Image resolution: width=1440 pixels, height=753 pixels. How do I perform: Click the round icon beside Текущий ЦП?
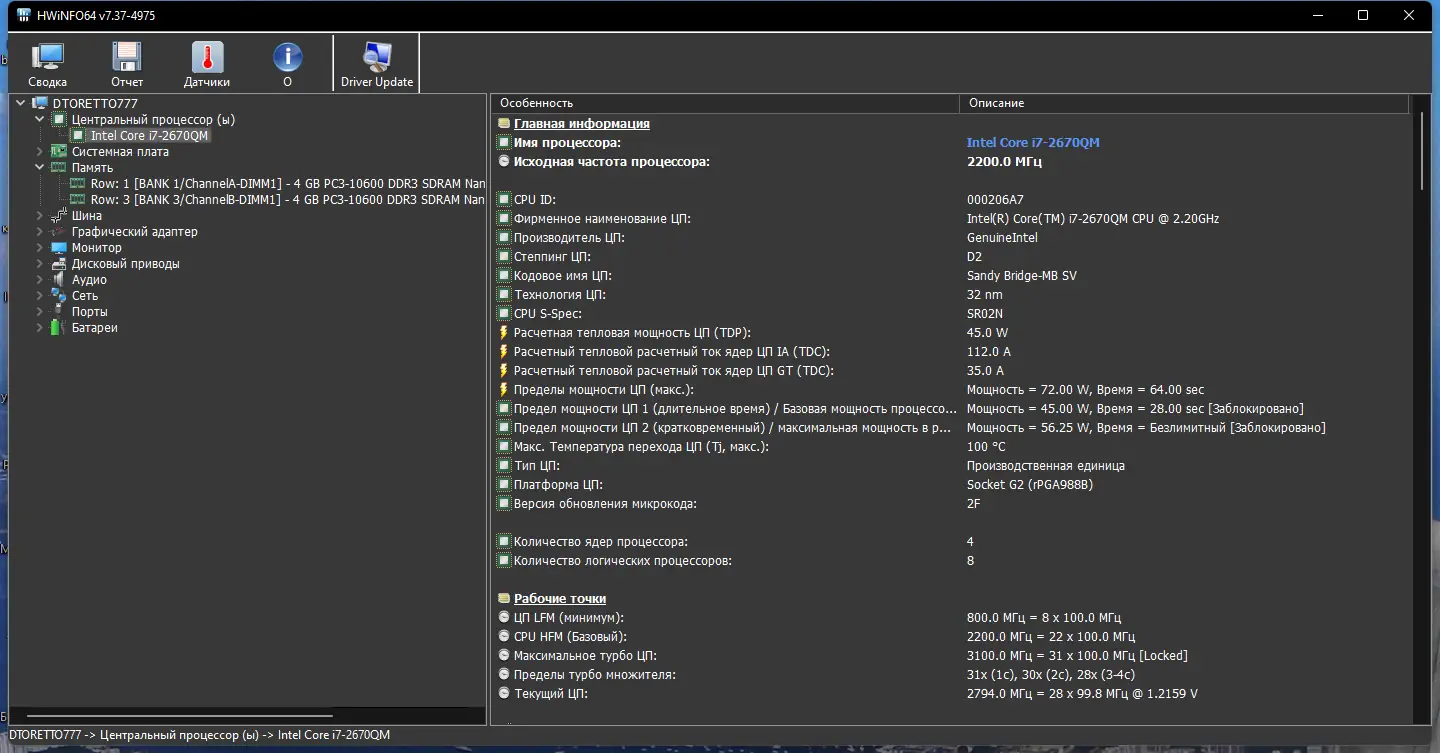tap(504, 693)
